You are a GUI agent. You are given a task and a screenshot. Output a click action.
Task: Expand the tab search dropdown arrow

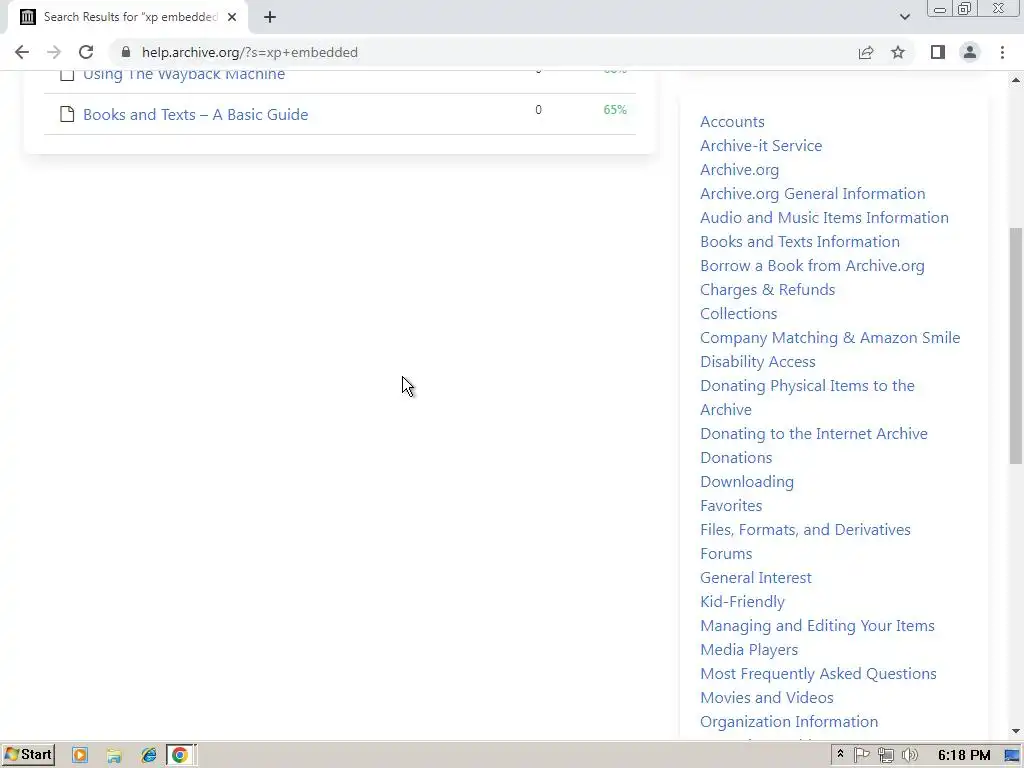[904, 17]
